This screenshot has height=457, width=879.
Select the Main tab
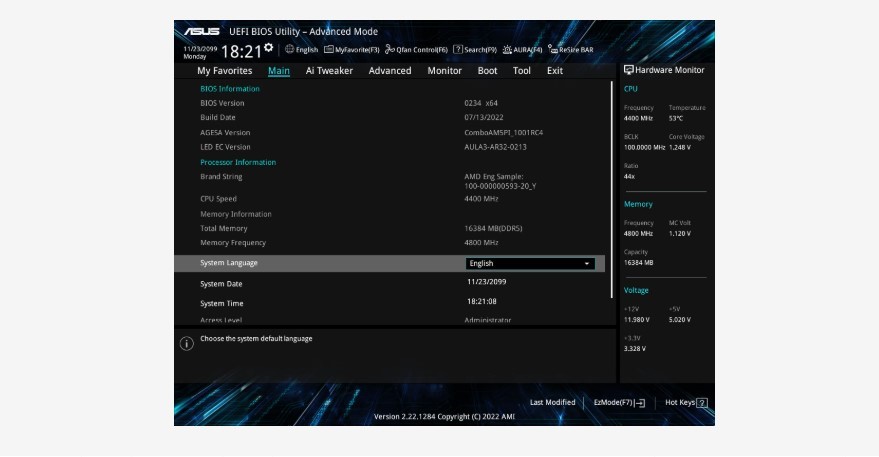[x=279, y=71]
